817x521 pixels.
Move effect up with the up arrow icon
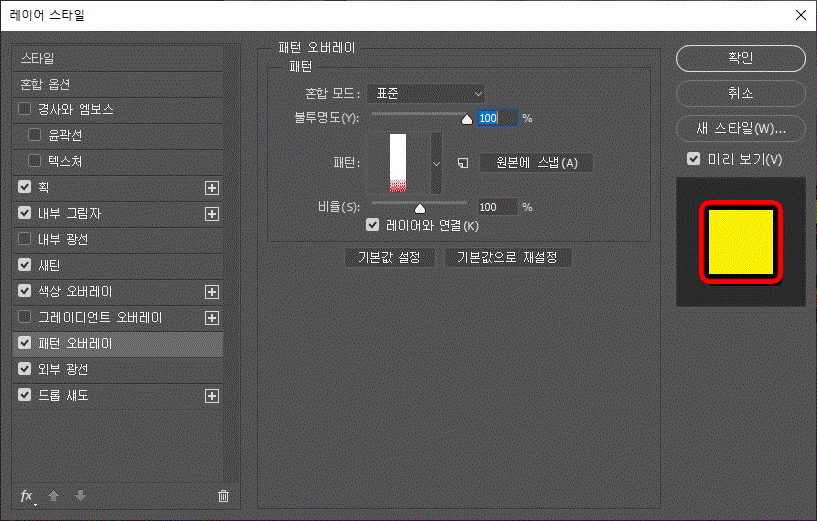(53, 496)
